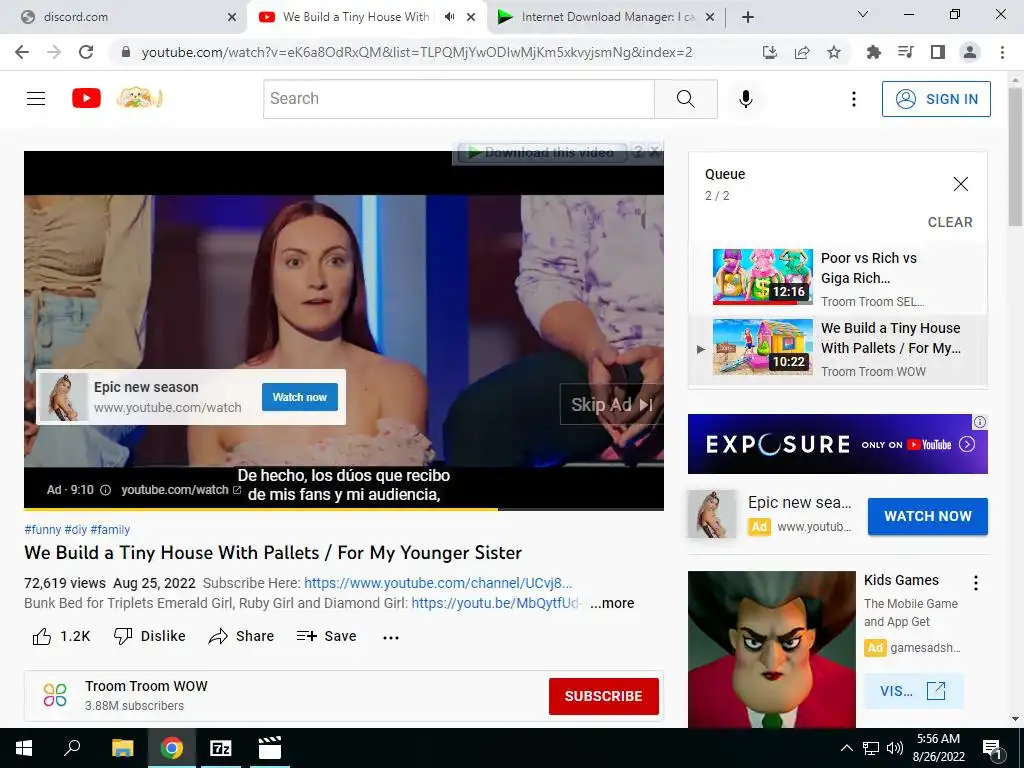1024x768 pixels.
Task: Switch to Internet Download Manager tab
Action: tap(604, 17)
